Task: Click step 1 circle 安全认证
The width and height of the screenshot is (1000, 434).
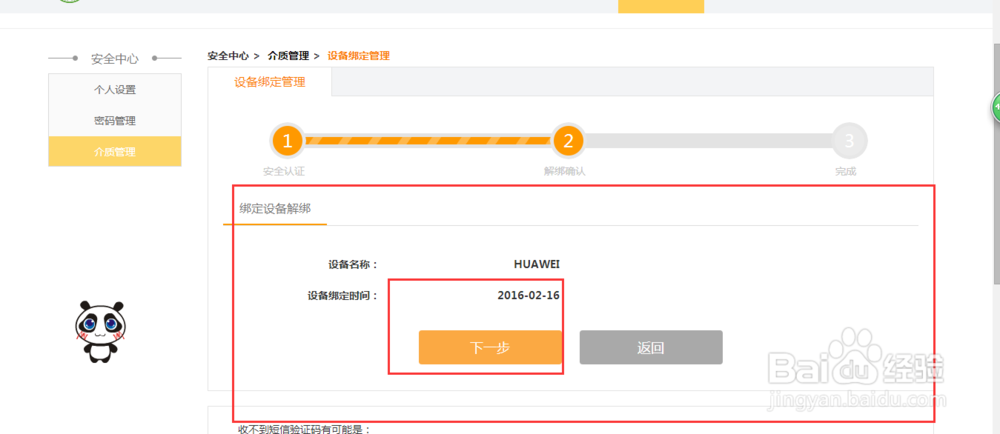Action: [x=288, y=141]
